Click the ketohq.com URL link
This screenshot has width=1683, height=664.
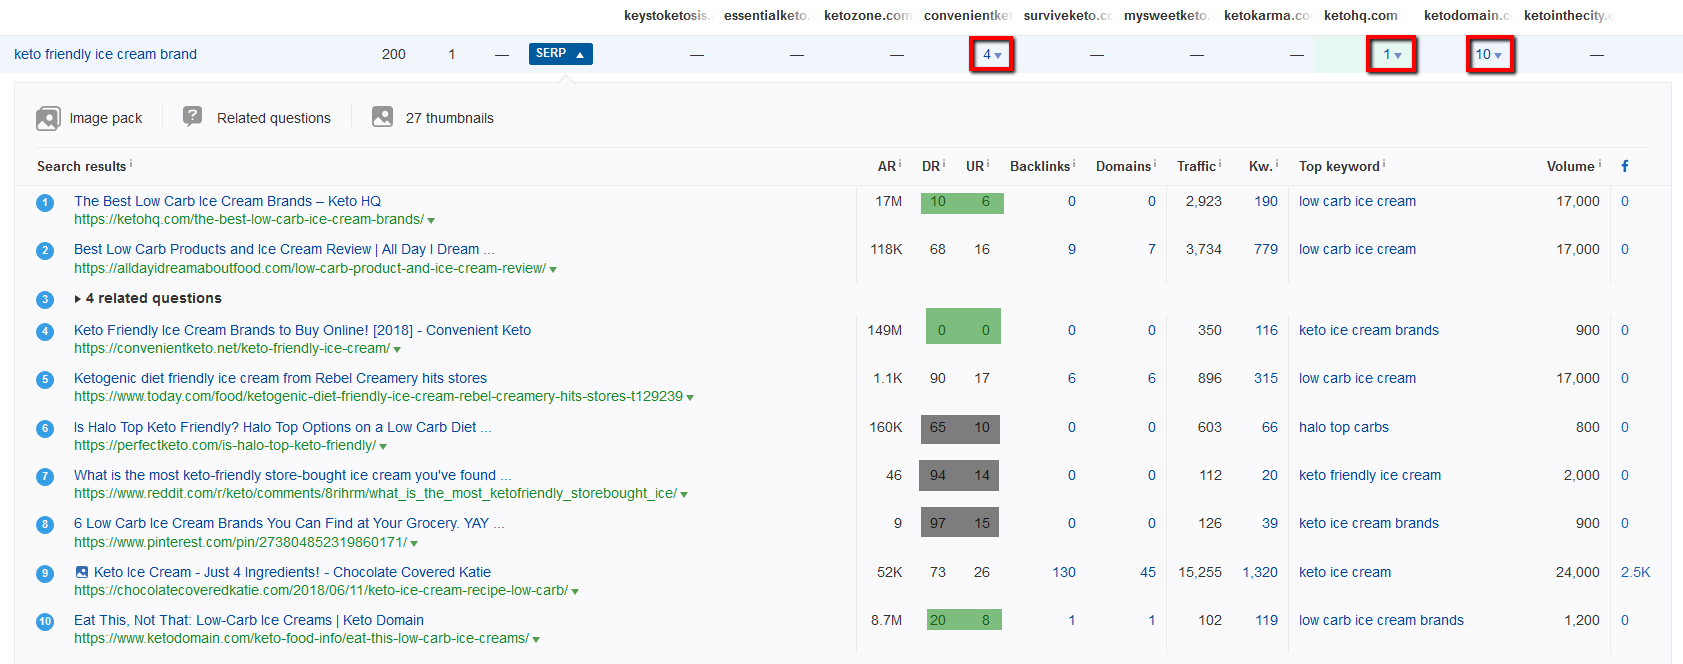click(x=249, y=219)
